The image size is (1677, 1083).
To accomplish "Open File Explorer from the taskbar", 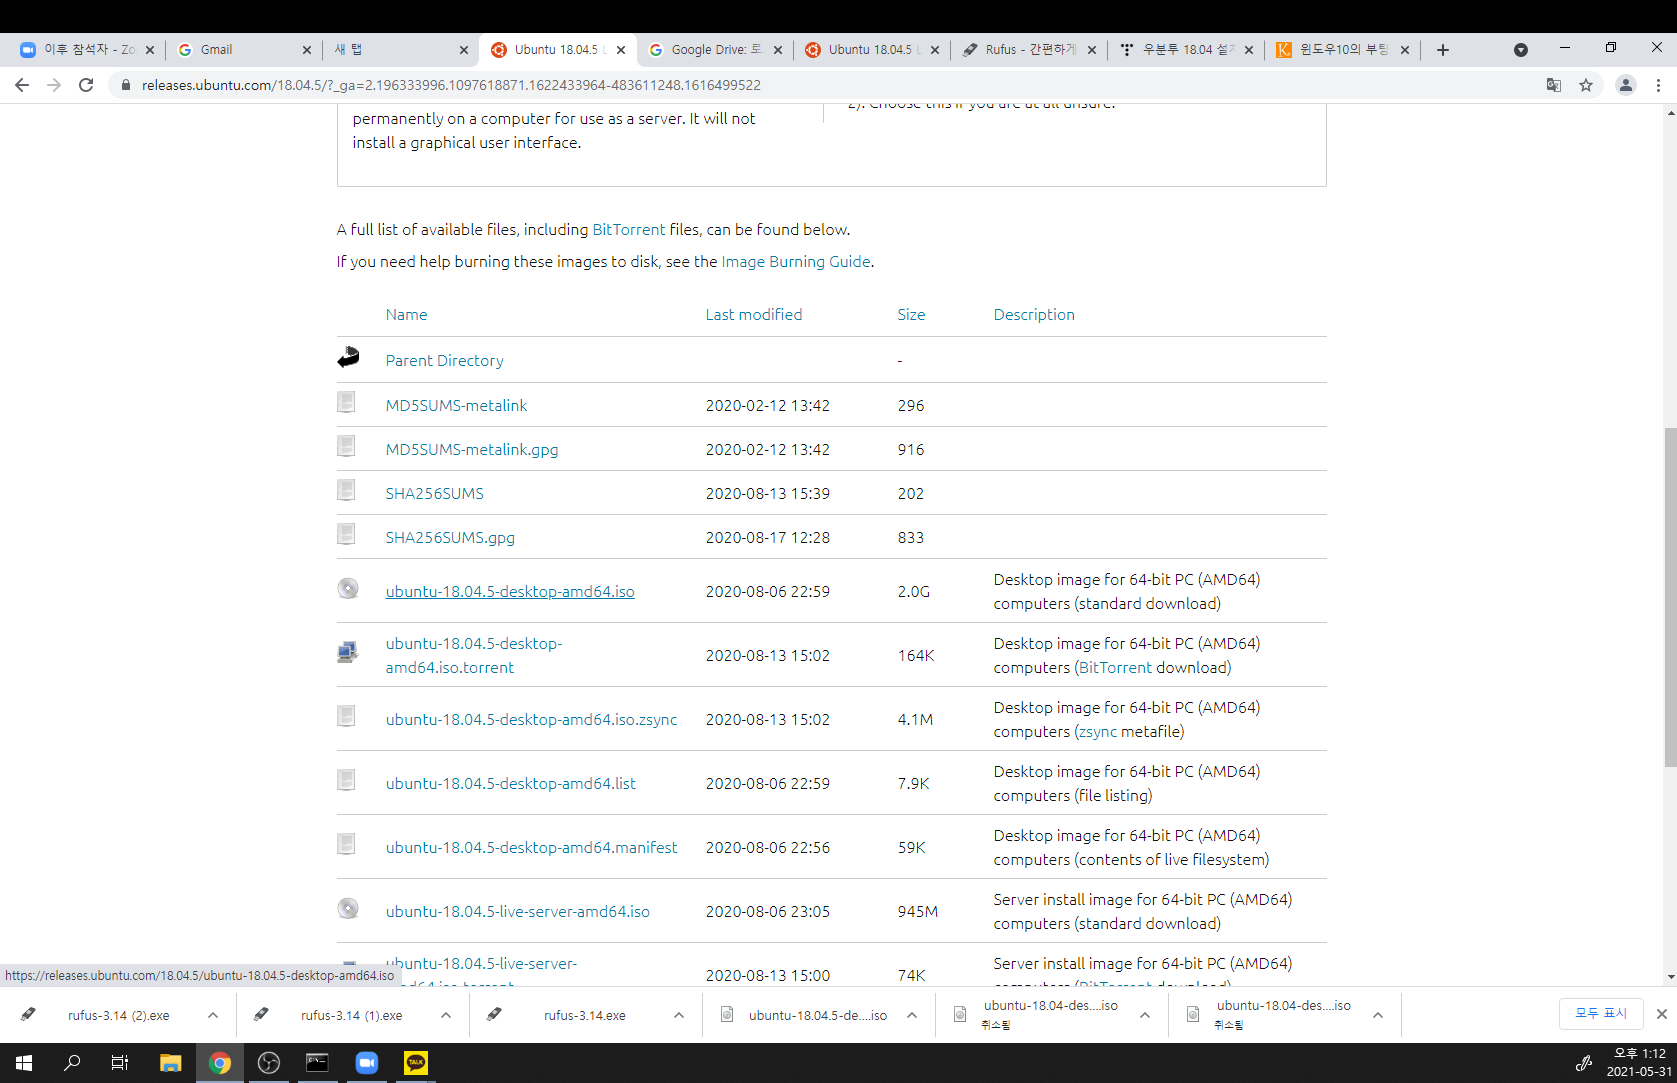I will point(170,1063).
